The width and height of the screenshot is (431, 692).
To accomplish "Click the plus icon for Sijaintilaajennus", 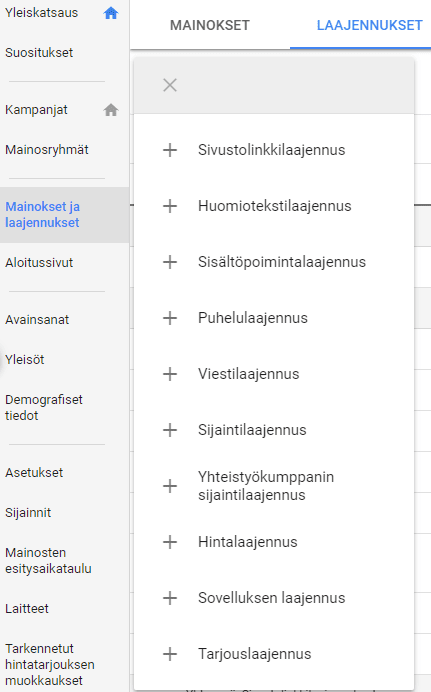I will [170, 430].
